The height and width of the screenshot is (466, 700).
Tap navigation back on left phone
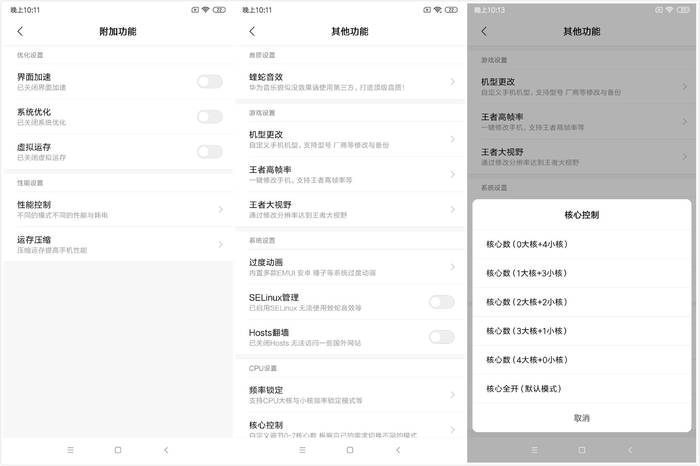166,450
